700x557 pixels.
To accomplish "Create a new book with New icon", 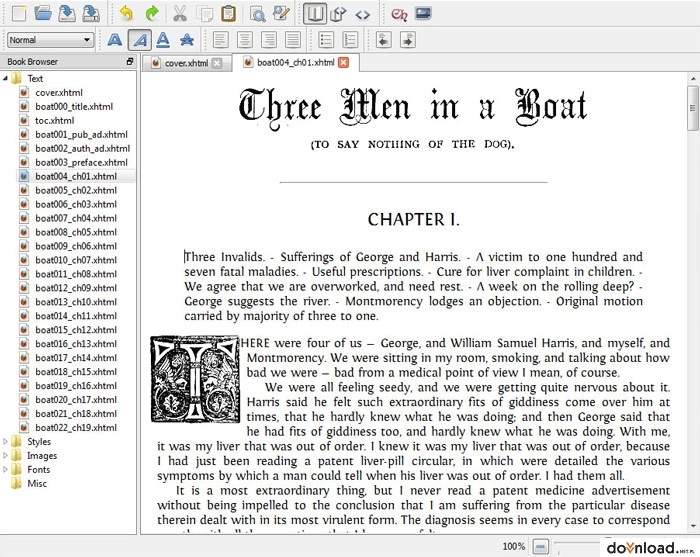I will click(x=19, y=13).
